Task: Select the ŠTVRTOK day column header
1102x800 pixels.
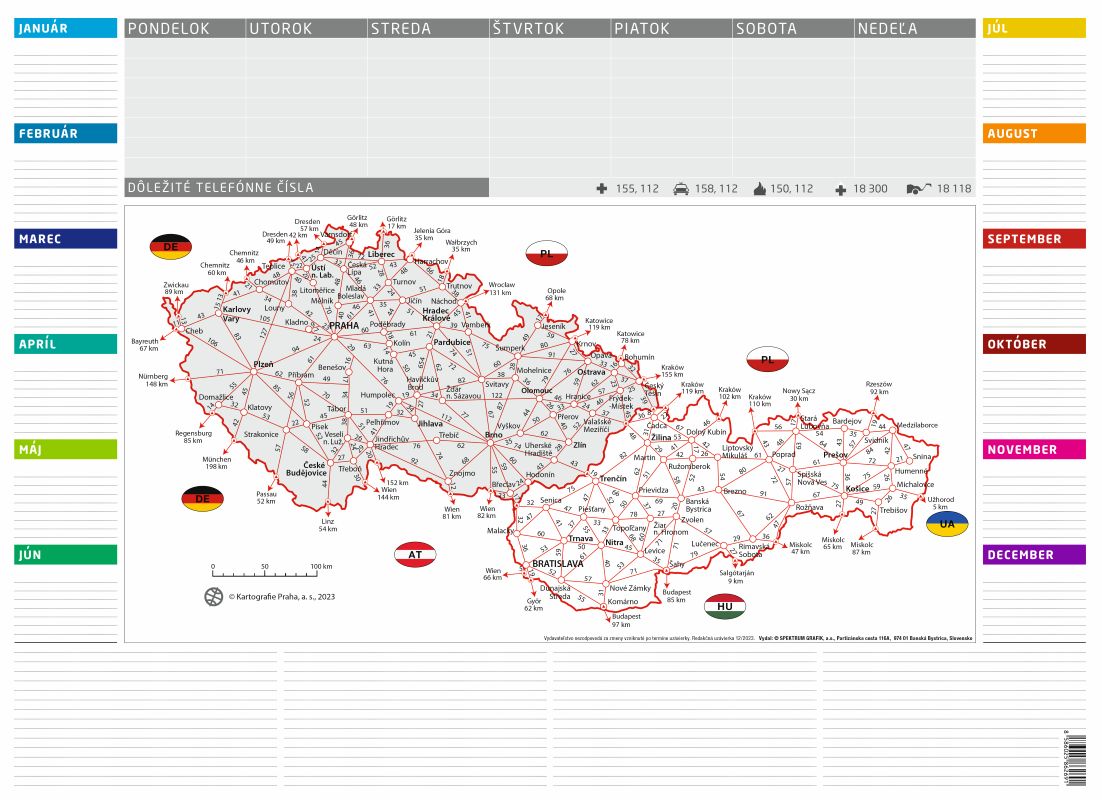Action: pos(550,29)
